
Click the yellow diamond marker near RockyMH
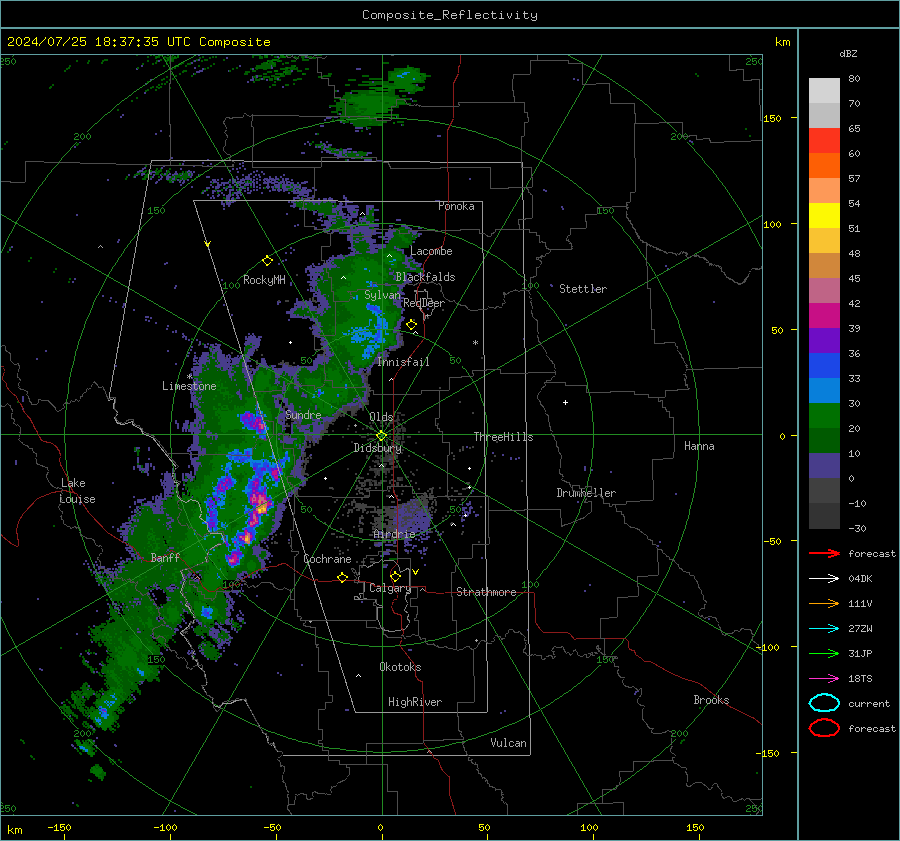[x=267, y=261]
